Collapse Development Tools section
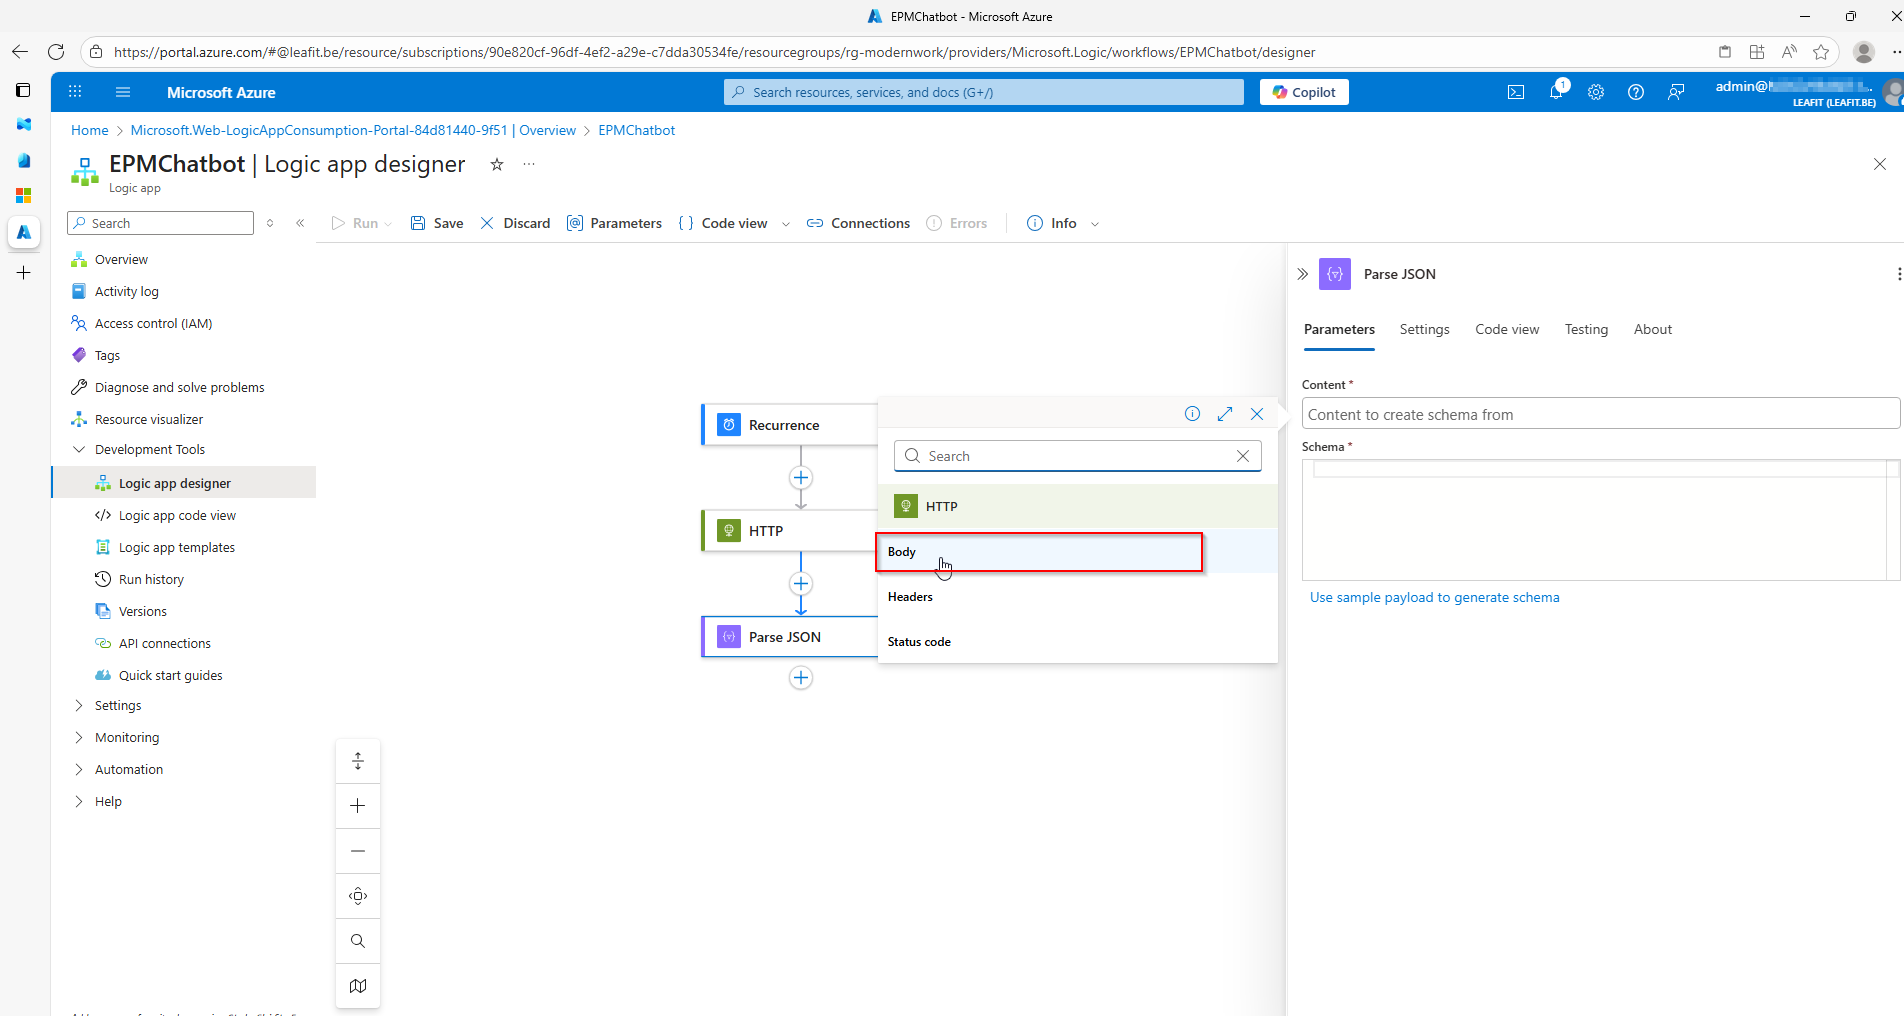The image size is (1904, 1016). tap(79, 449)
